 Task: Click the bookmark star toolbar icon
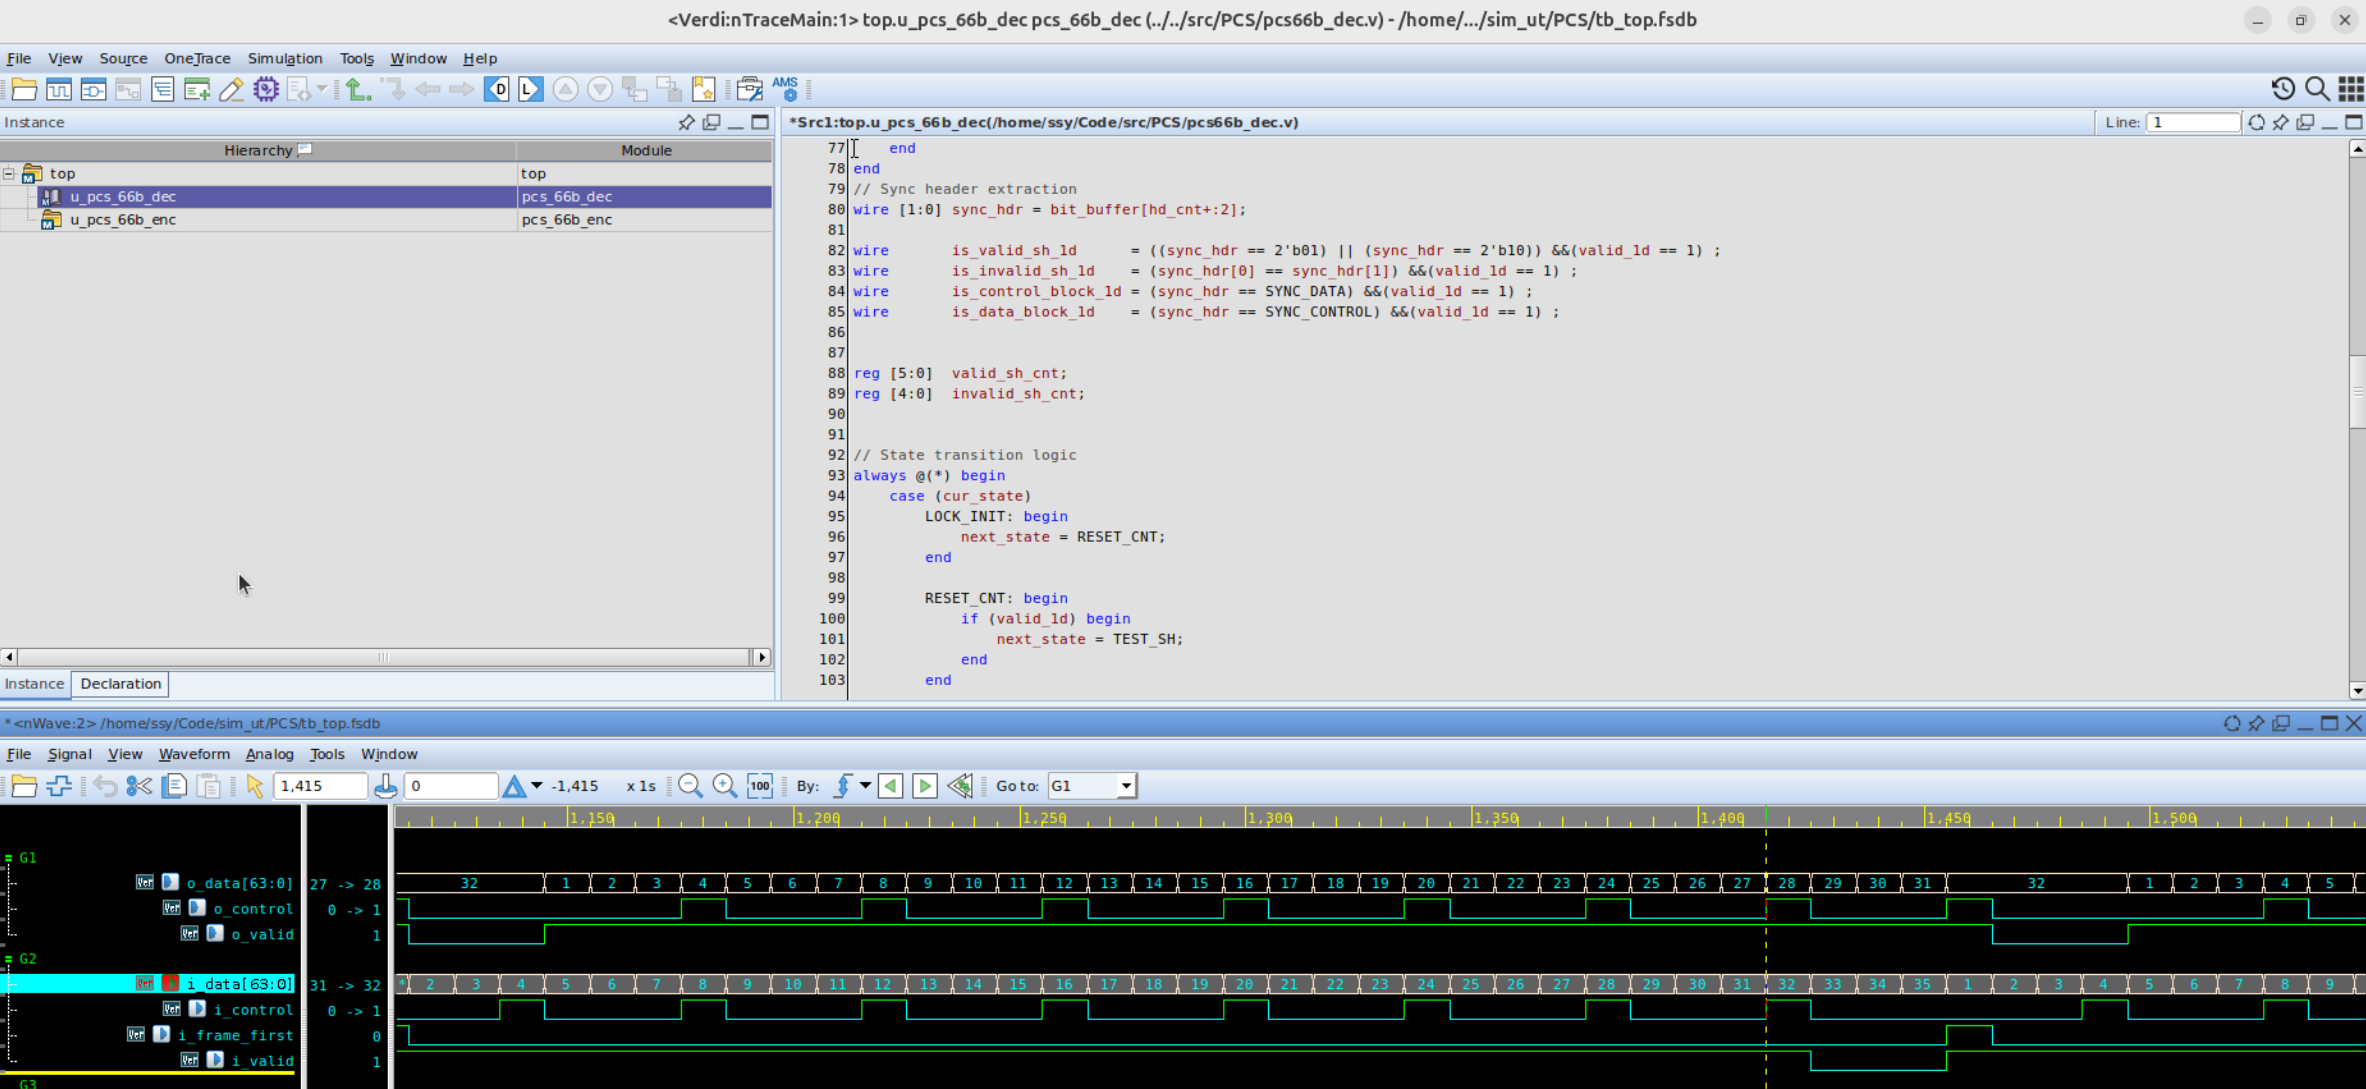[x=704, y=90]
